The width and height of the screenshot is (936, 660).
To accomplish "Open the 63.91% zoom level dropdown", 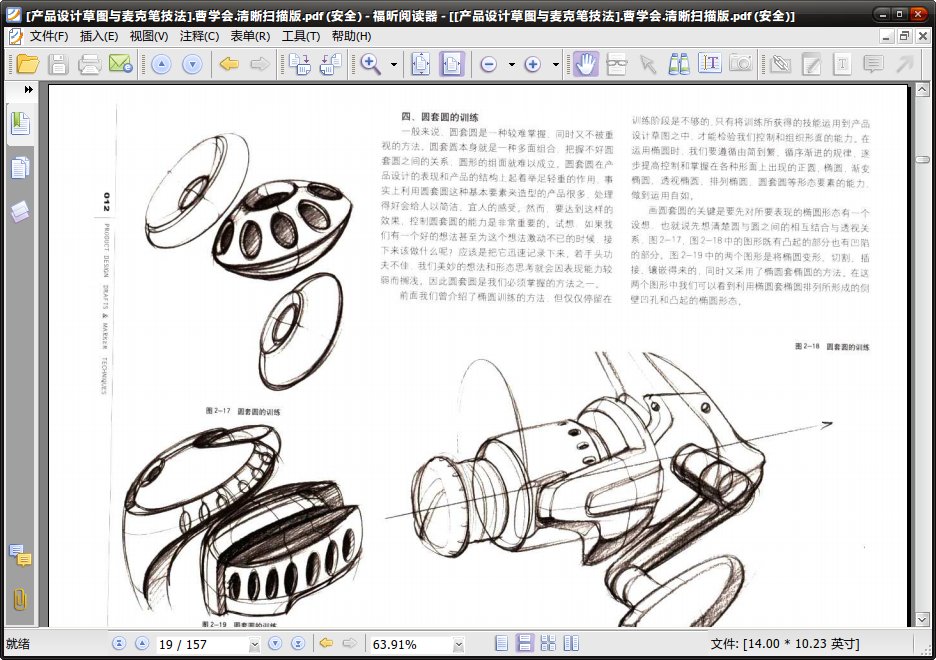I will (x=458, y=644).
